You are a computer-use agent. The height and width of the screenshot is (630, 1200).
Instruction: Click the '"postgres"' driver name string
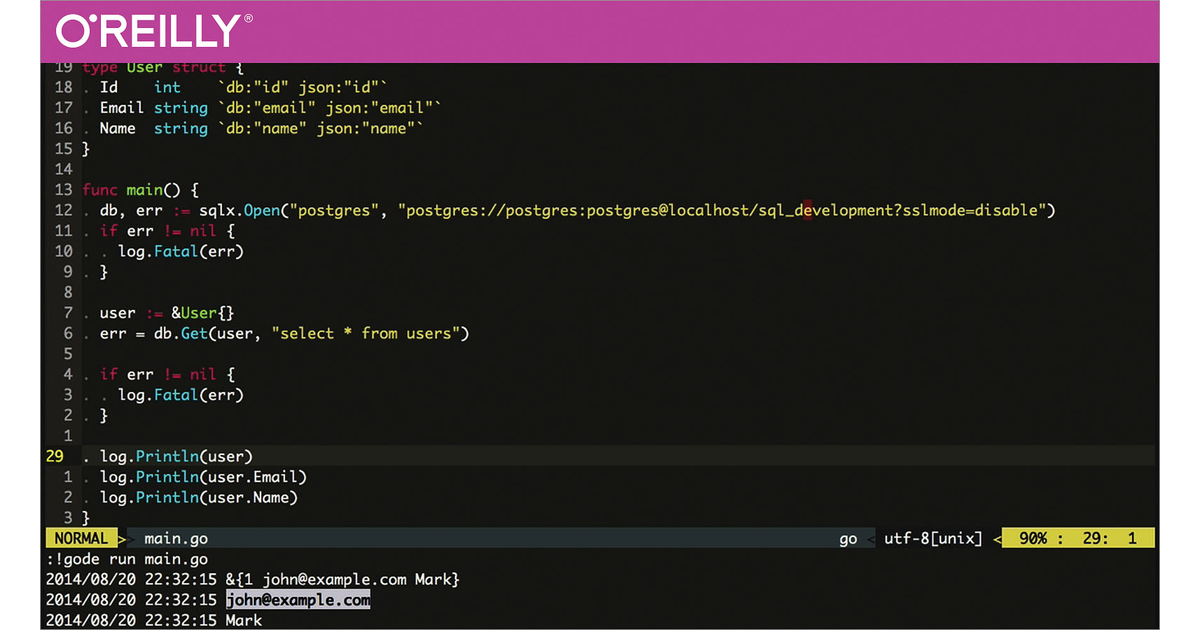pyautogui.click(x=334, y=211)
